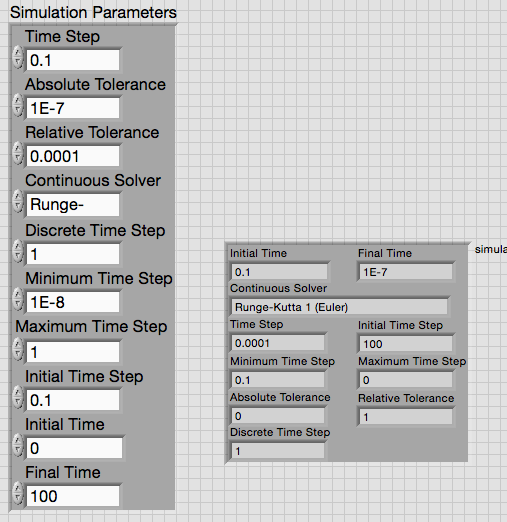Click the Time Step increment/decrement stepper
Image resolution: width=507 pixels, height=522 pixels.
18,57
